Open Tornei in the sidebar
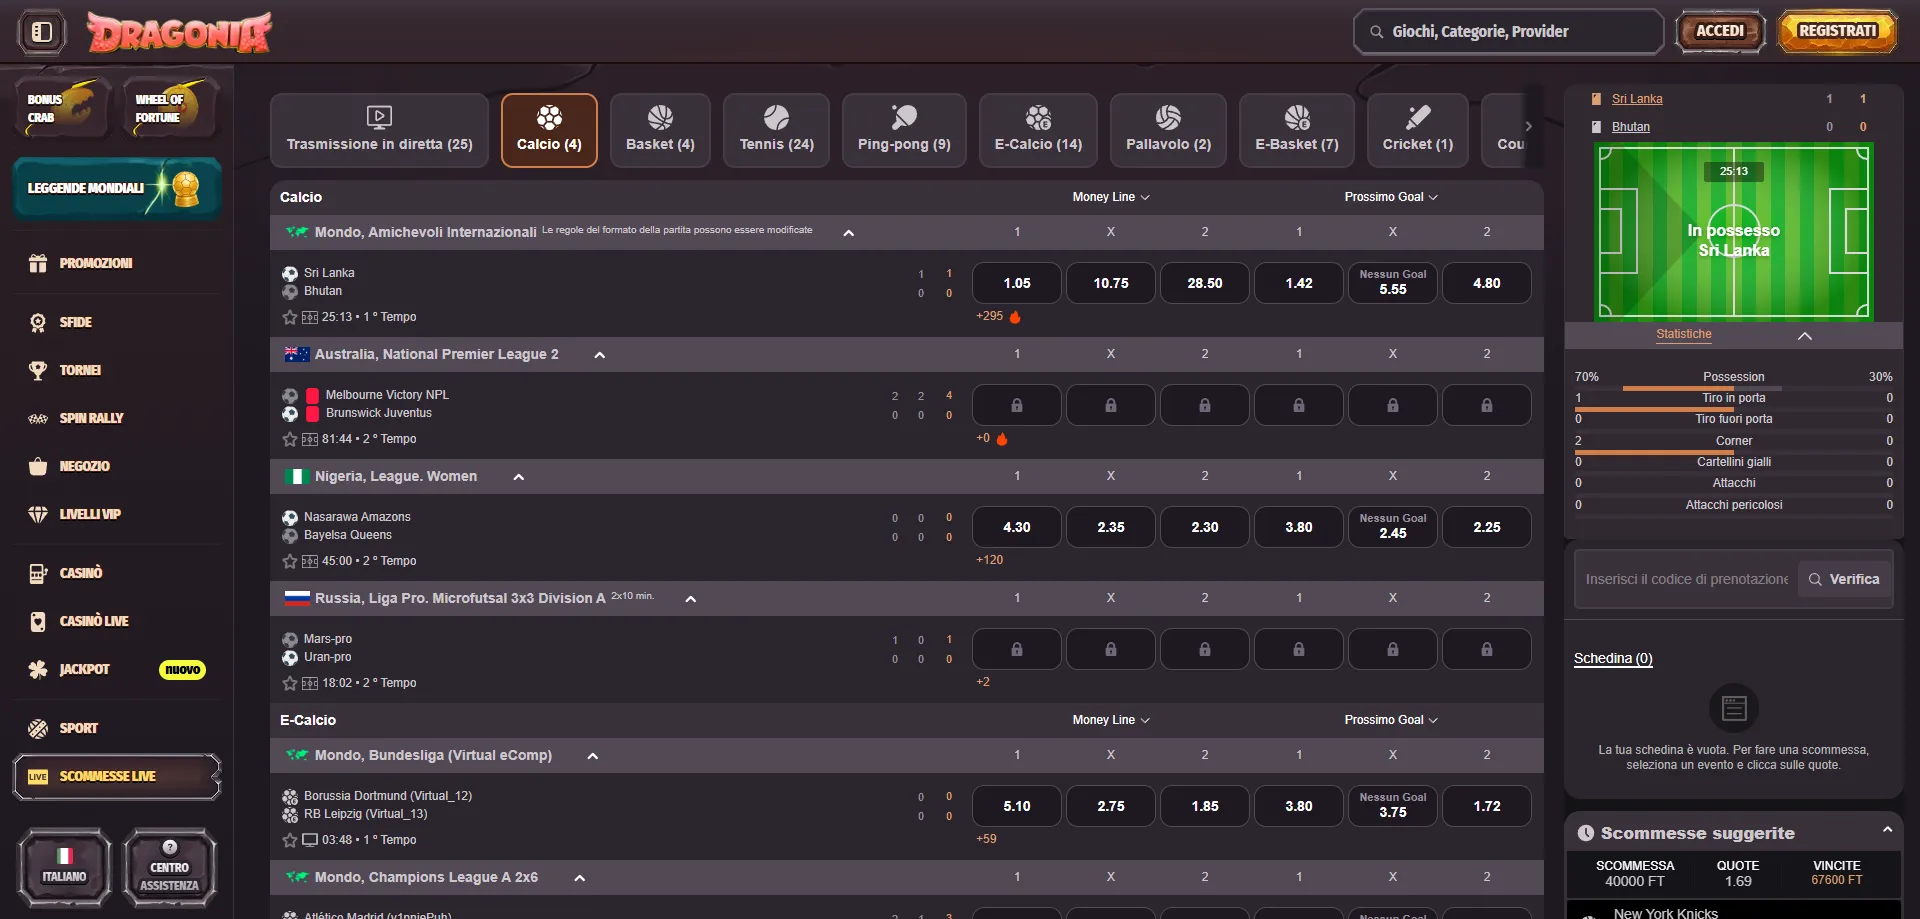The width and height of the screenshot is (1920, 919). pos(80,370)
